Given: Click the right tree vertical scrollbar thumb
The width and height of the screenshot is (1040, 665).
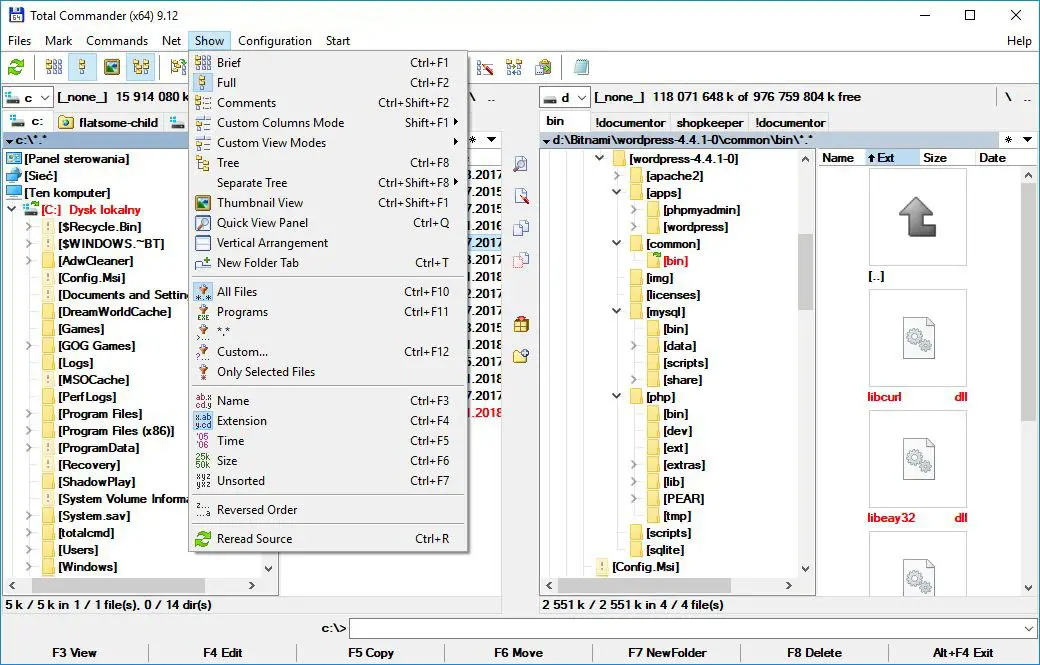Looking at the screenshot, I should 805,272.
